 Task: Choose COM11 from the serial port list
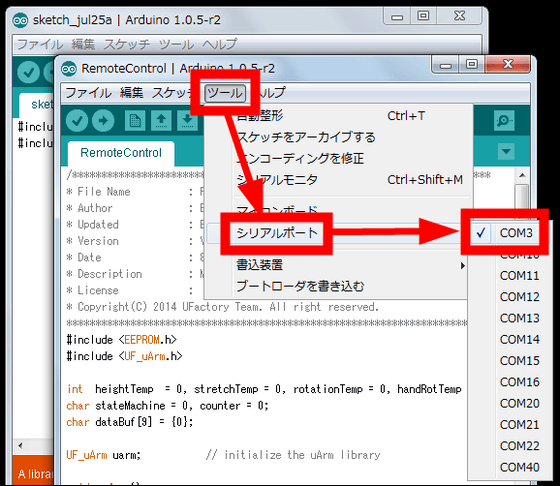tap(519, 276)
